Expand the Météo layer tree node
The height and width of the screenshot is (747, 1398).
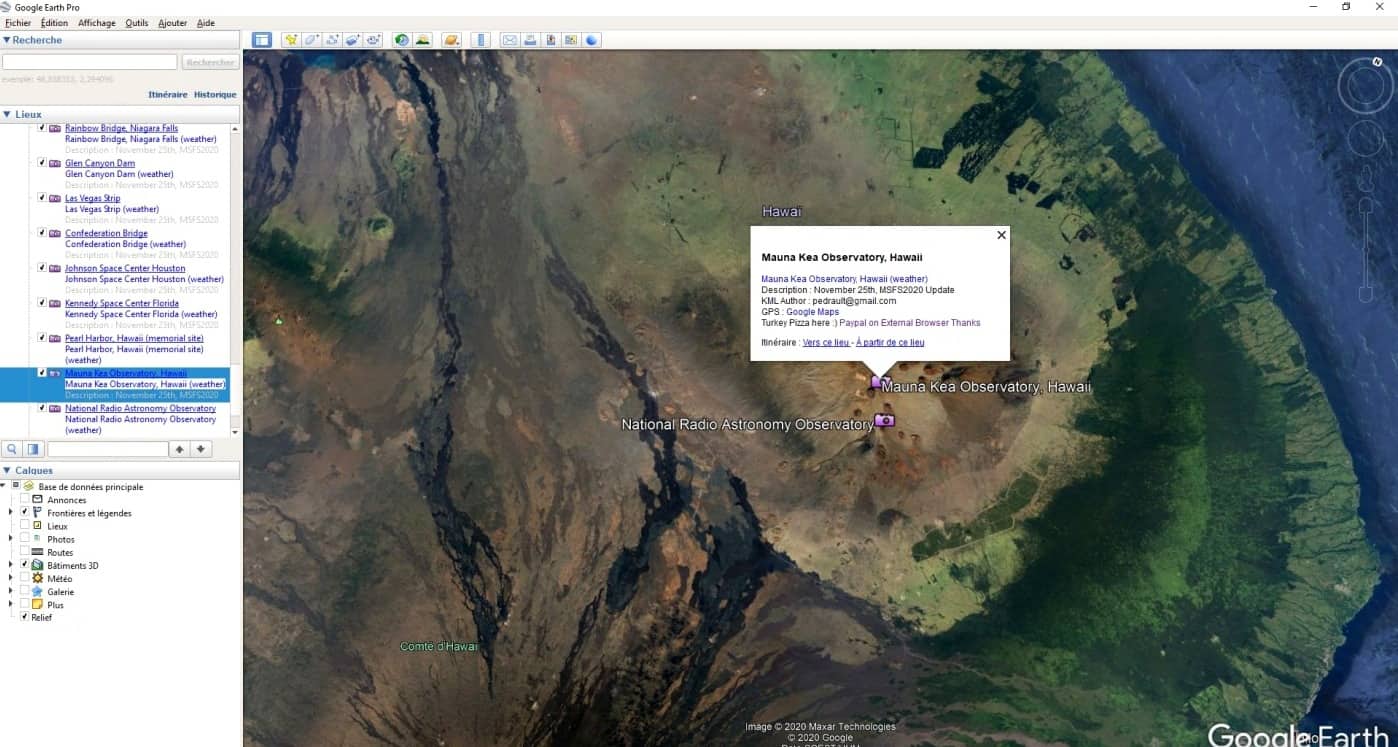[x=11, y=578]
